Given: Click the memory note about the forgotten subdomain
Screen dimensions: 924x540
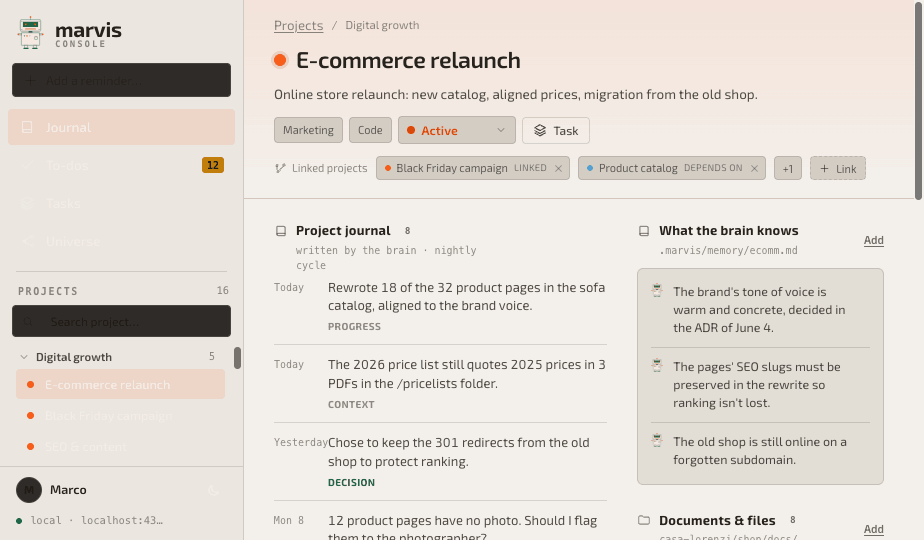Looking at the screenshot, I should coord(760,451).
